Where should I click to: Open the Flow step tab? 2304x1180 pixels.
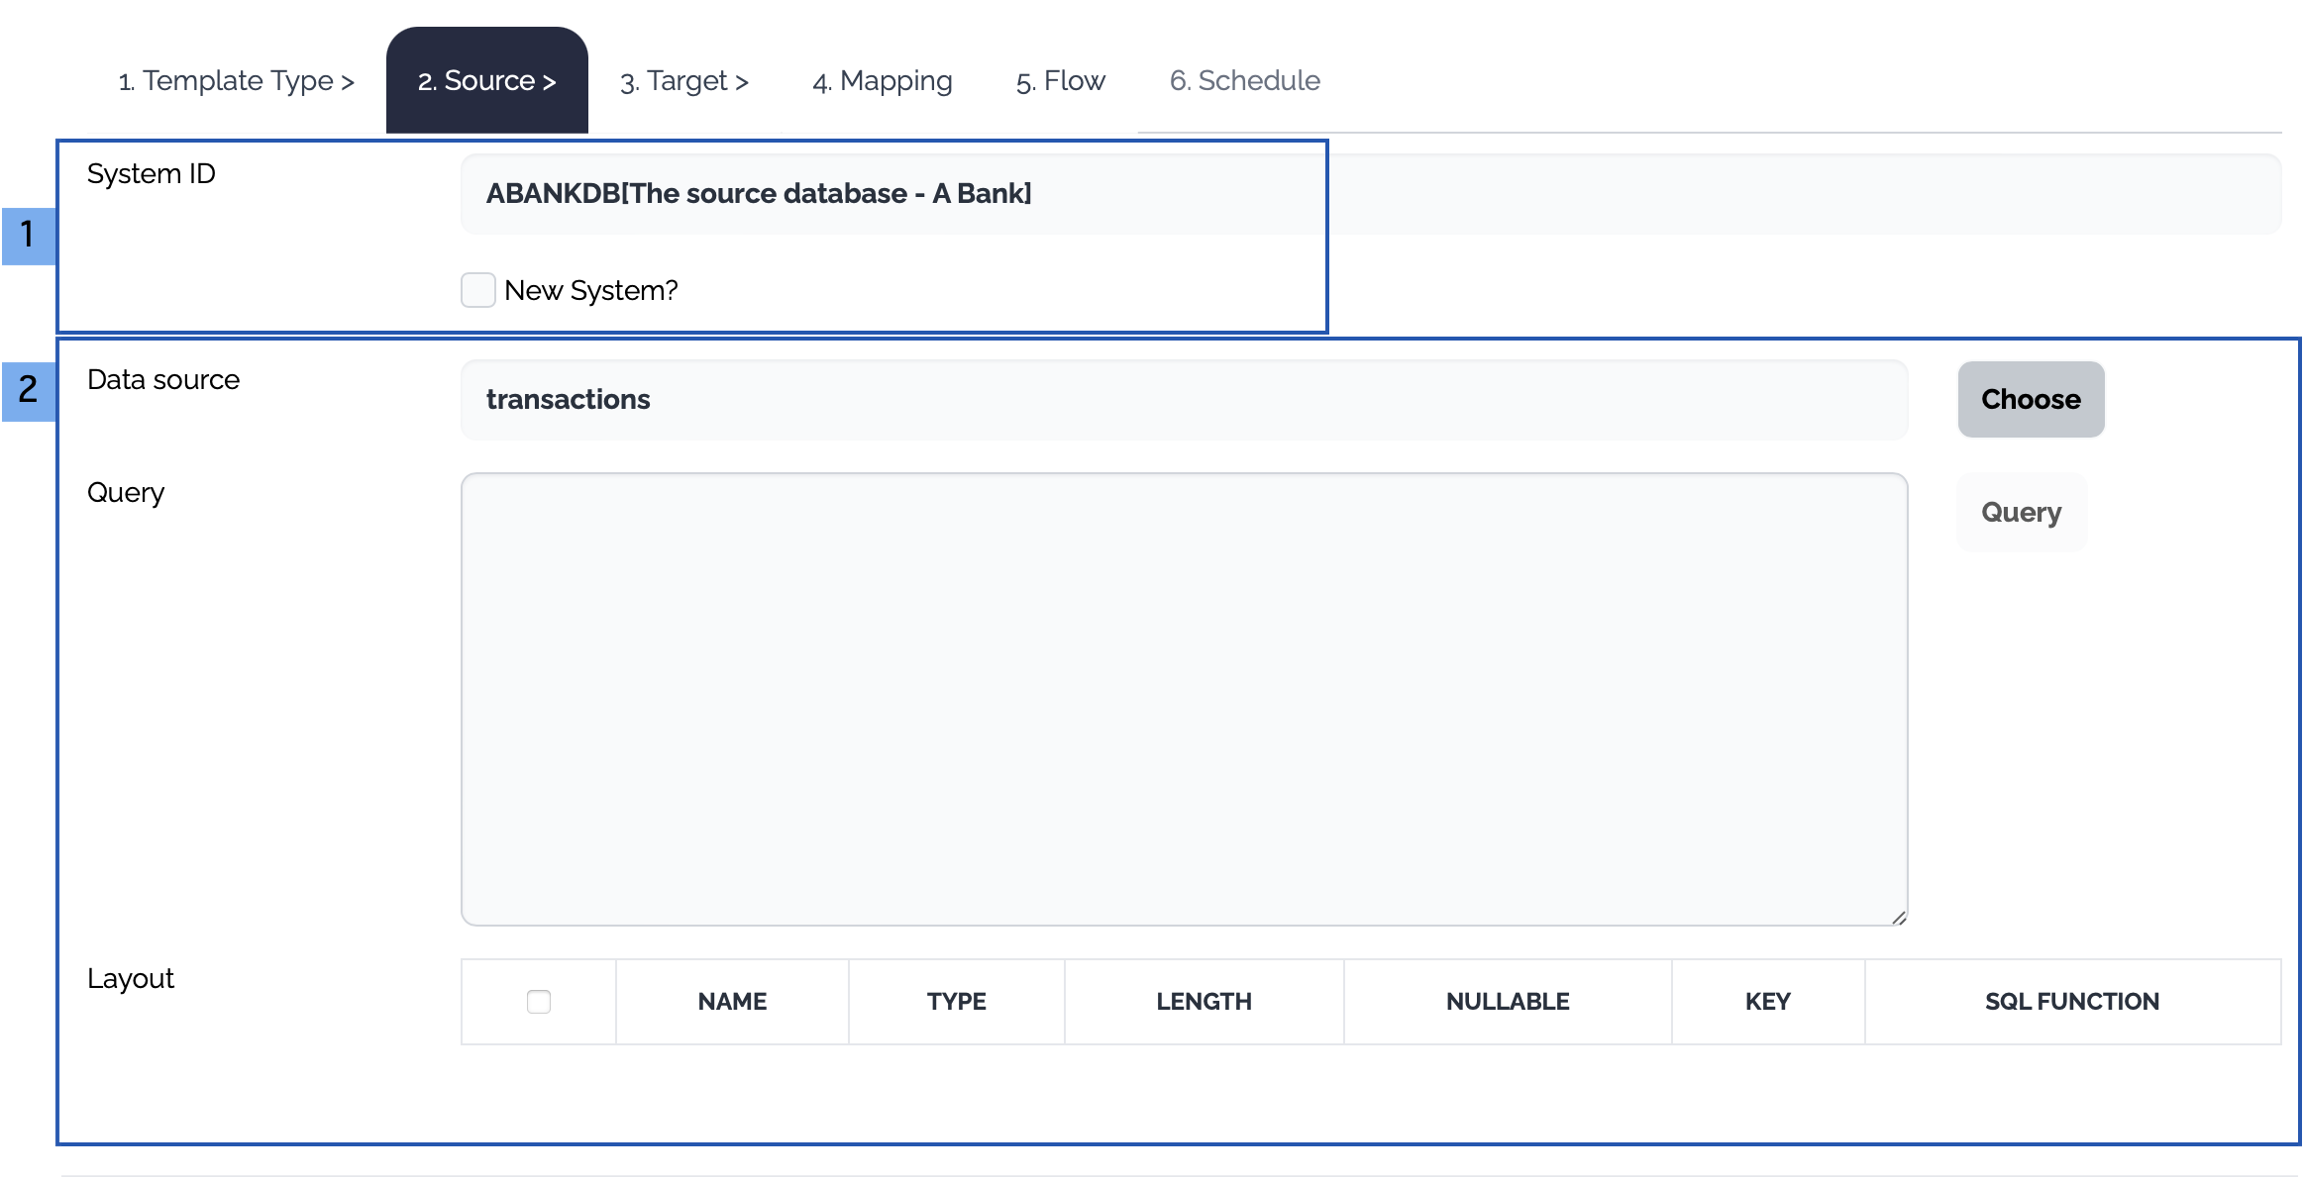1060,81
